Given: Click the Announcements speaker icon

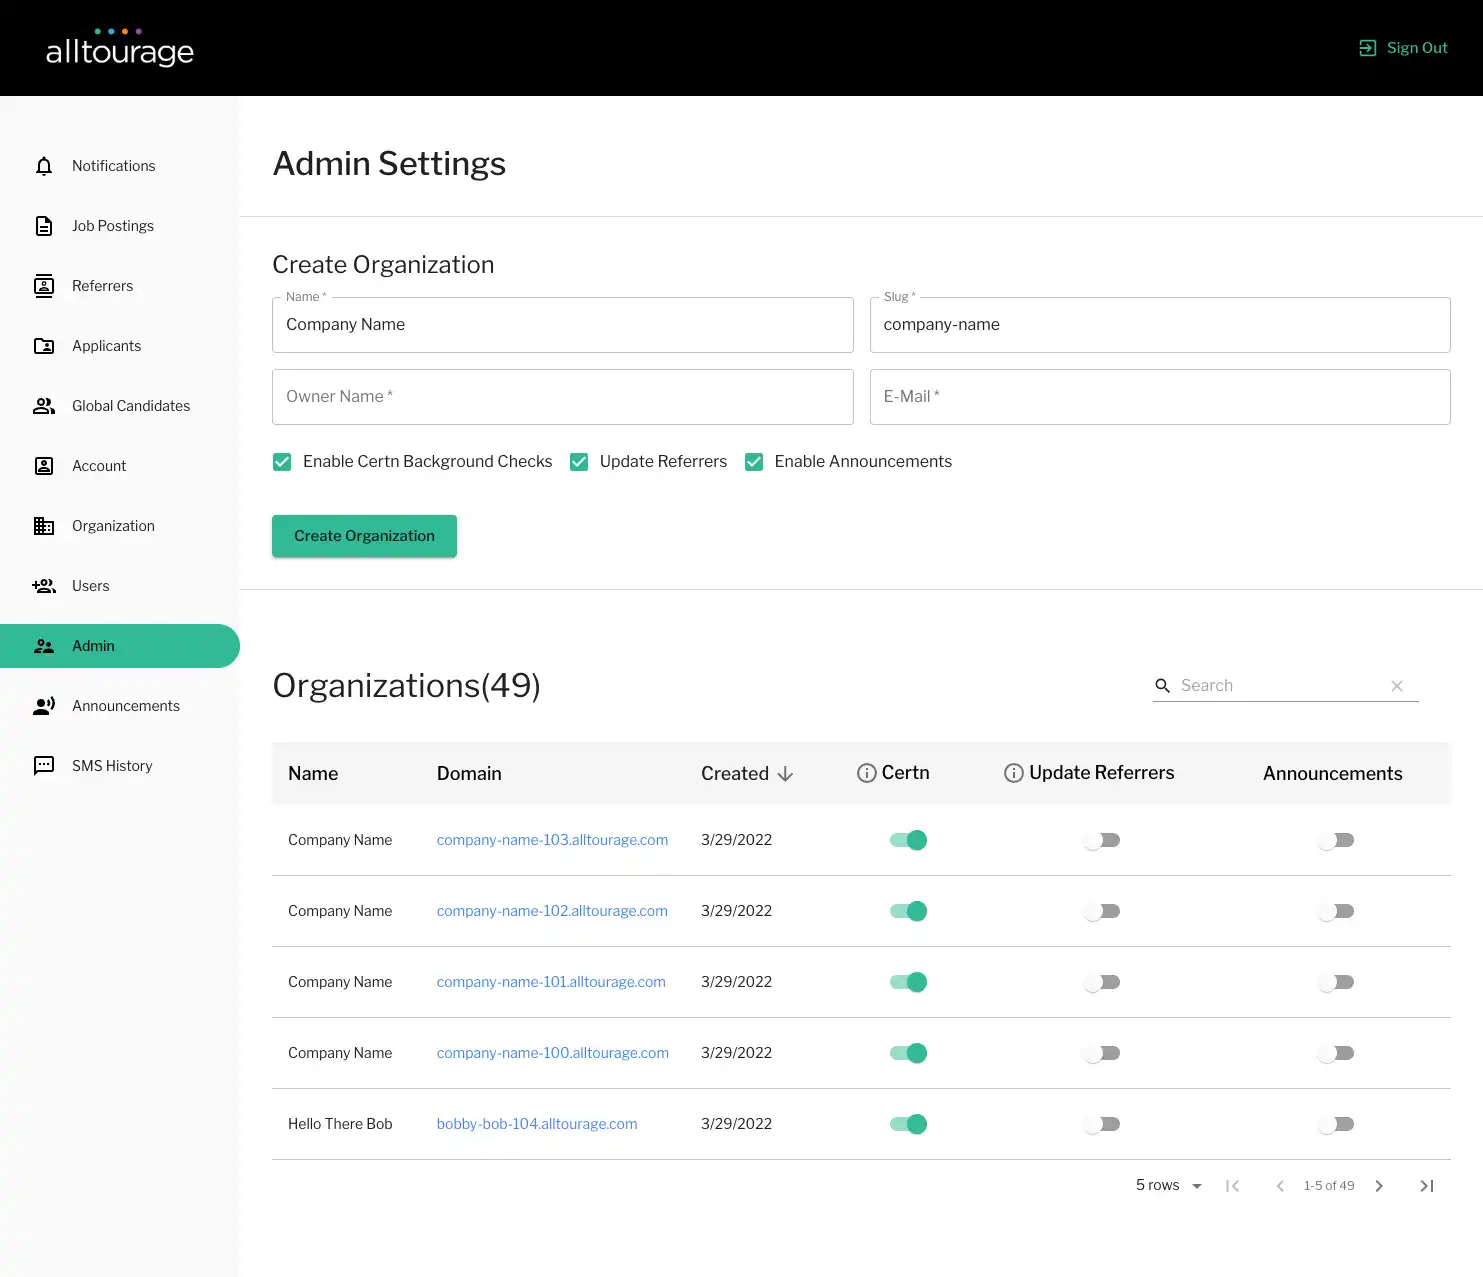Looking at the screenshot, I should [44, 706].
